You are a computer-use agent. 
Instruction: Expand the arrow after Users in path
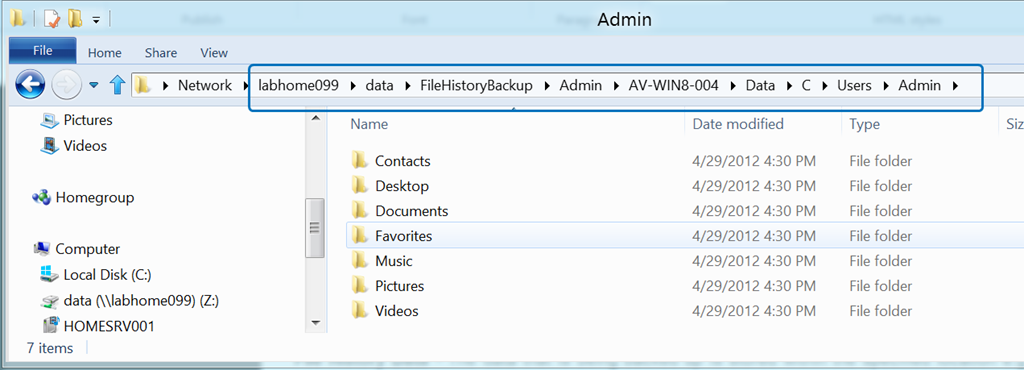click(x=886, y=85)
